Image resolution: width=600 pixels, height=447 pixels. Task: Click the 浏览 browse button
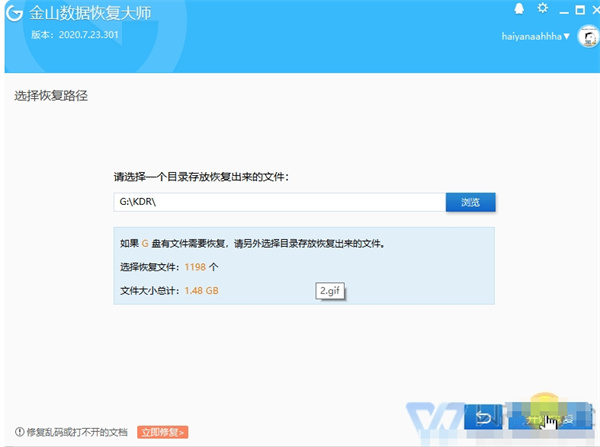[x=470, y=202]
